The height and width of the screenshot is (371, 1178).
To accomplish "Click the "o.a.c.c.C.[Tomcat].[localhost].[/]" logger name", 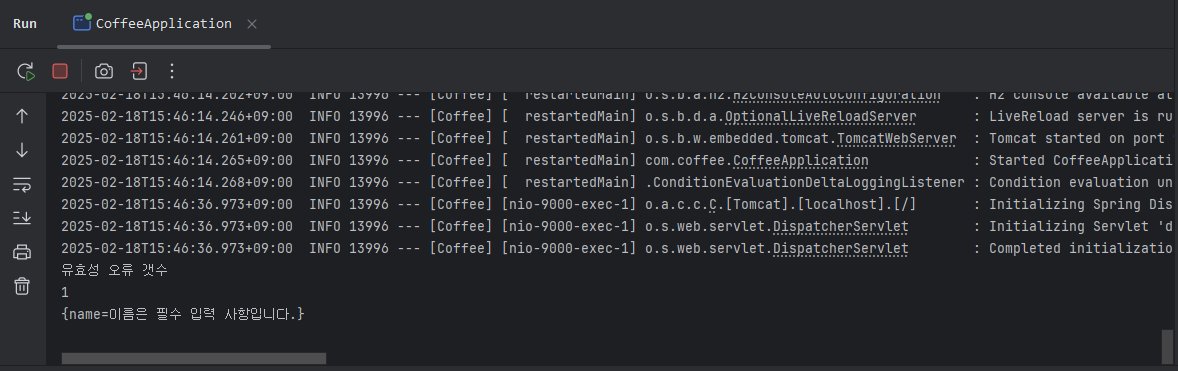I will 781,205.
